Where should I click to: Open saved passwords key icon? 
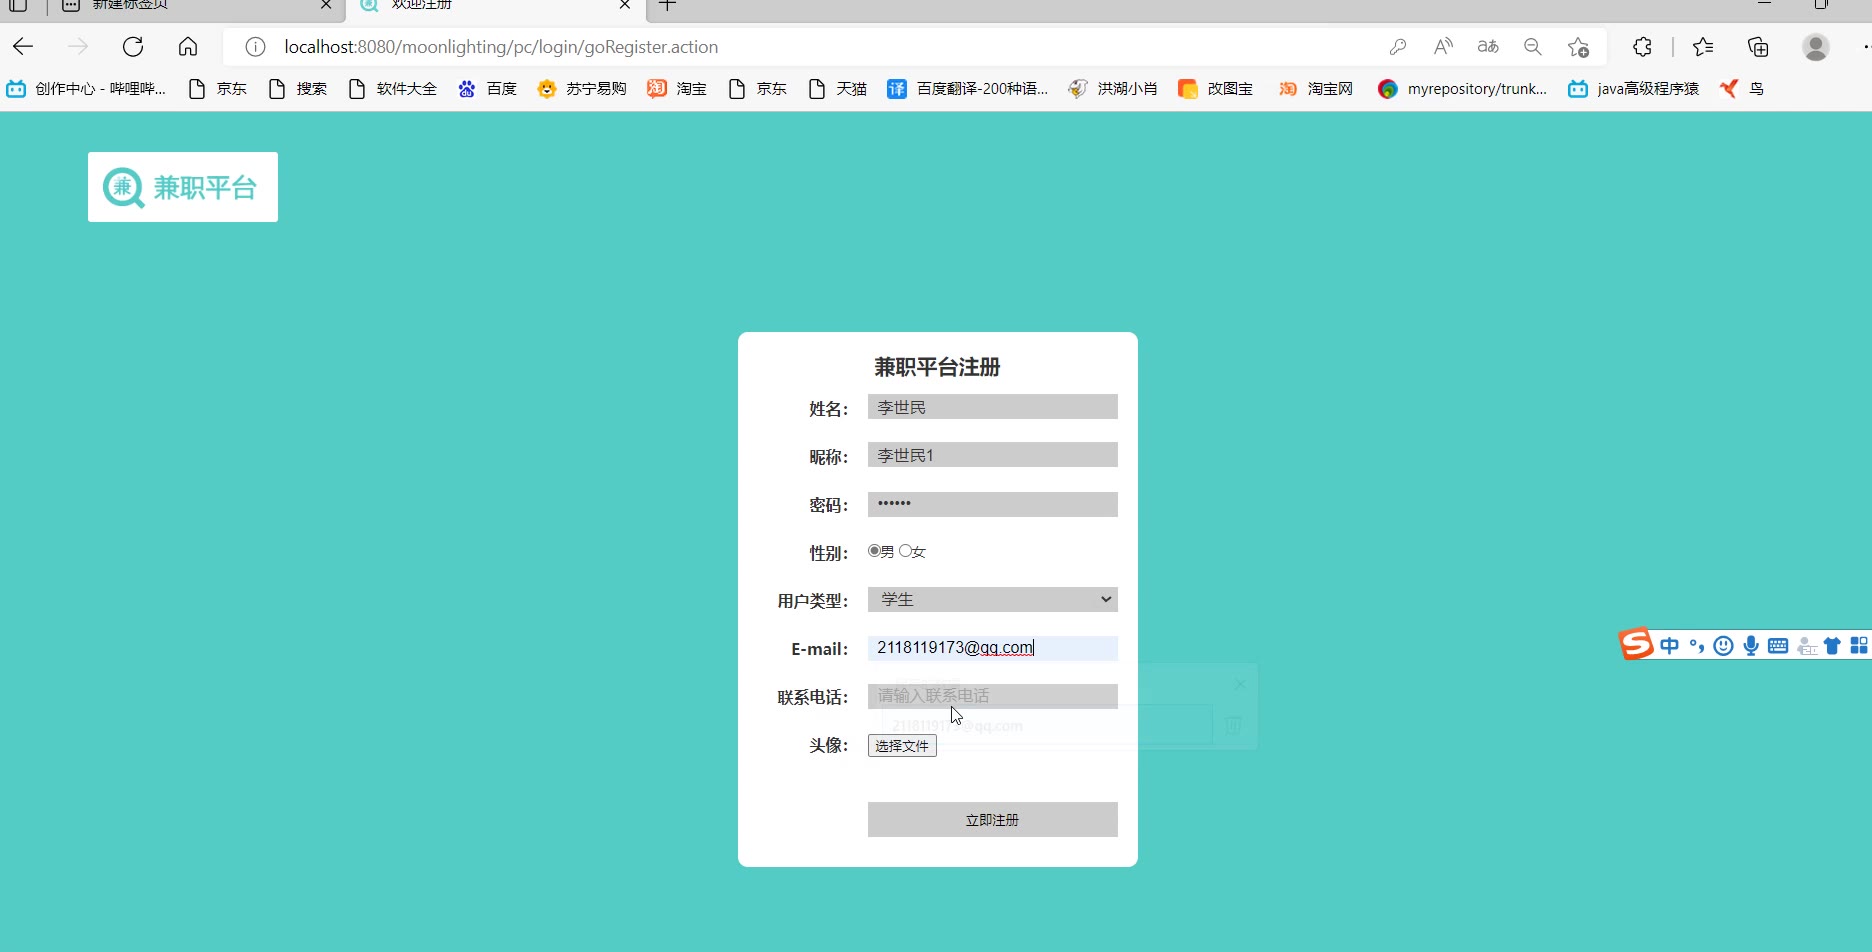[x=1398, y=47]
